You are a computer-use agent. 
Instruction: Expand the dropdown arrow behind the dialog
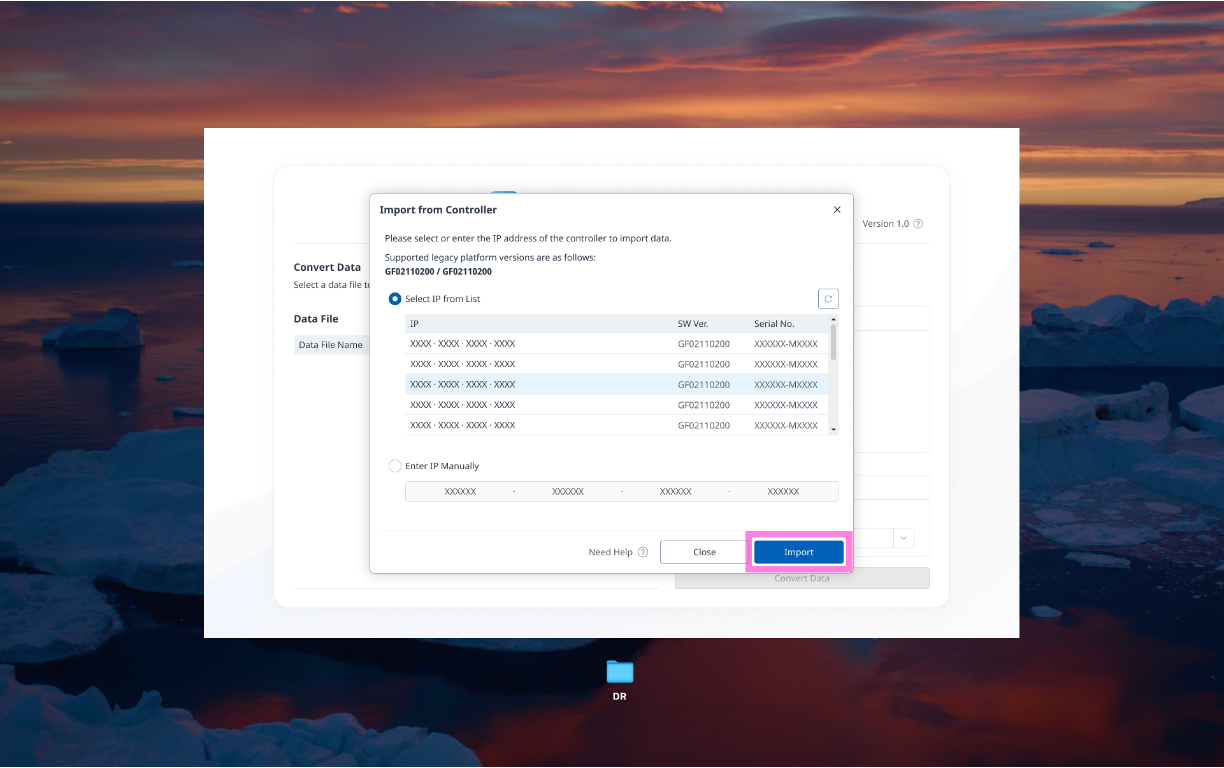[904, 538]
